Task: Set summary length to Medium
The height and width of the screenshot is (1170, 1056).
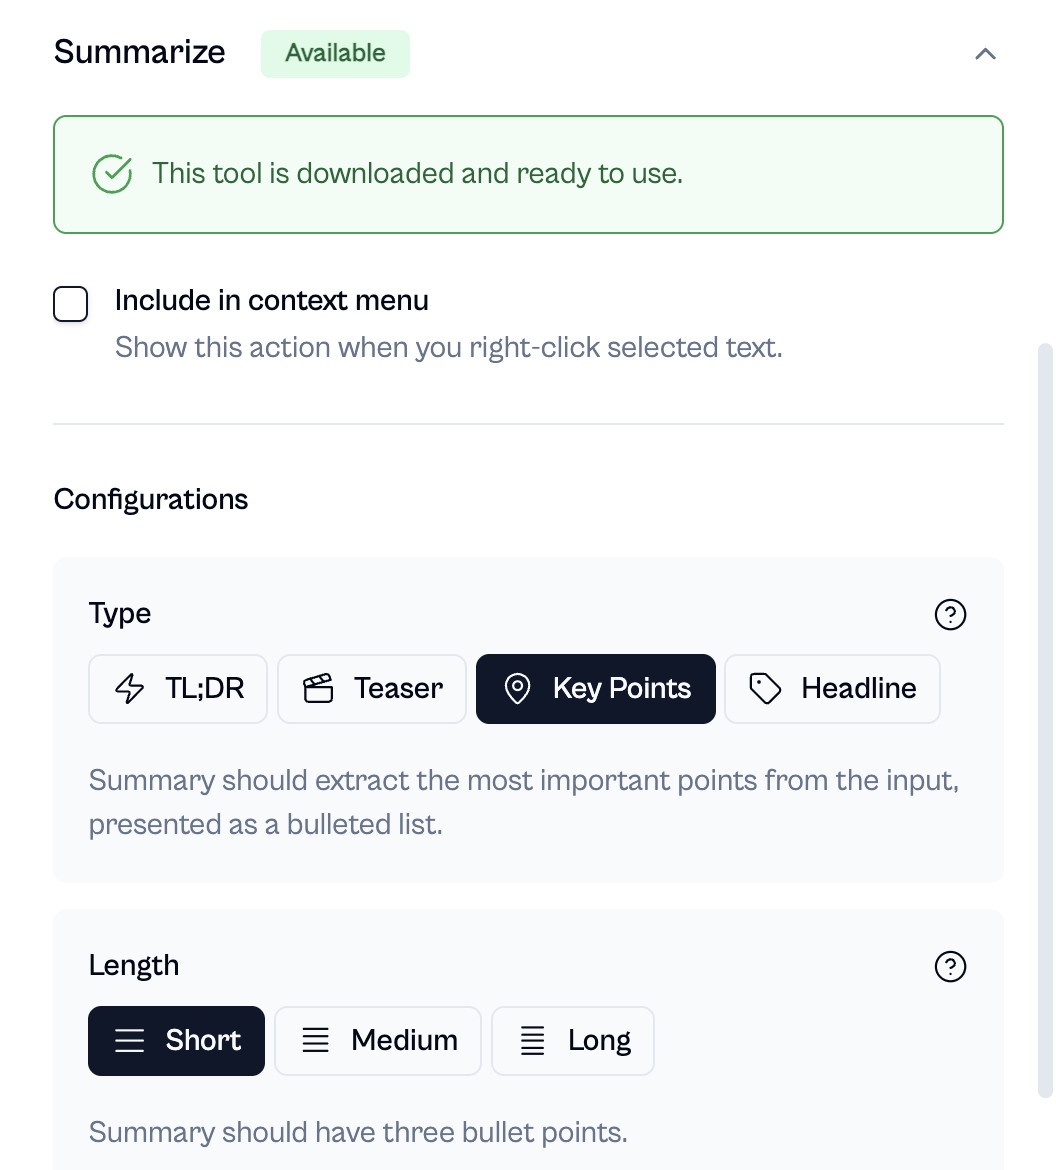Action: pyautogui.click(x=378, y=1041)
